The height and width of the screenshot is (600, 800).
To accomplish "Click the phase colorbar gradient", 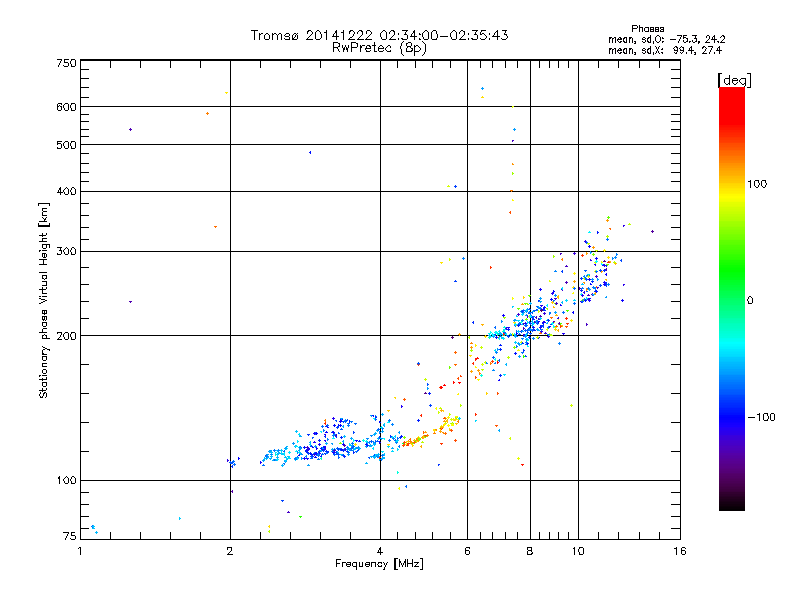I will [x=732, y=298].
